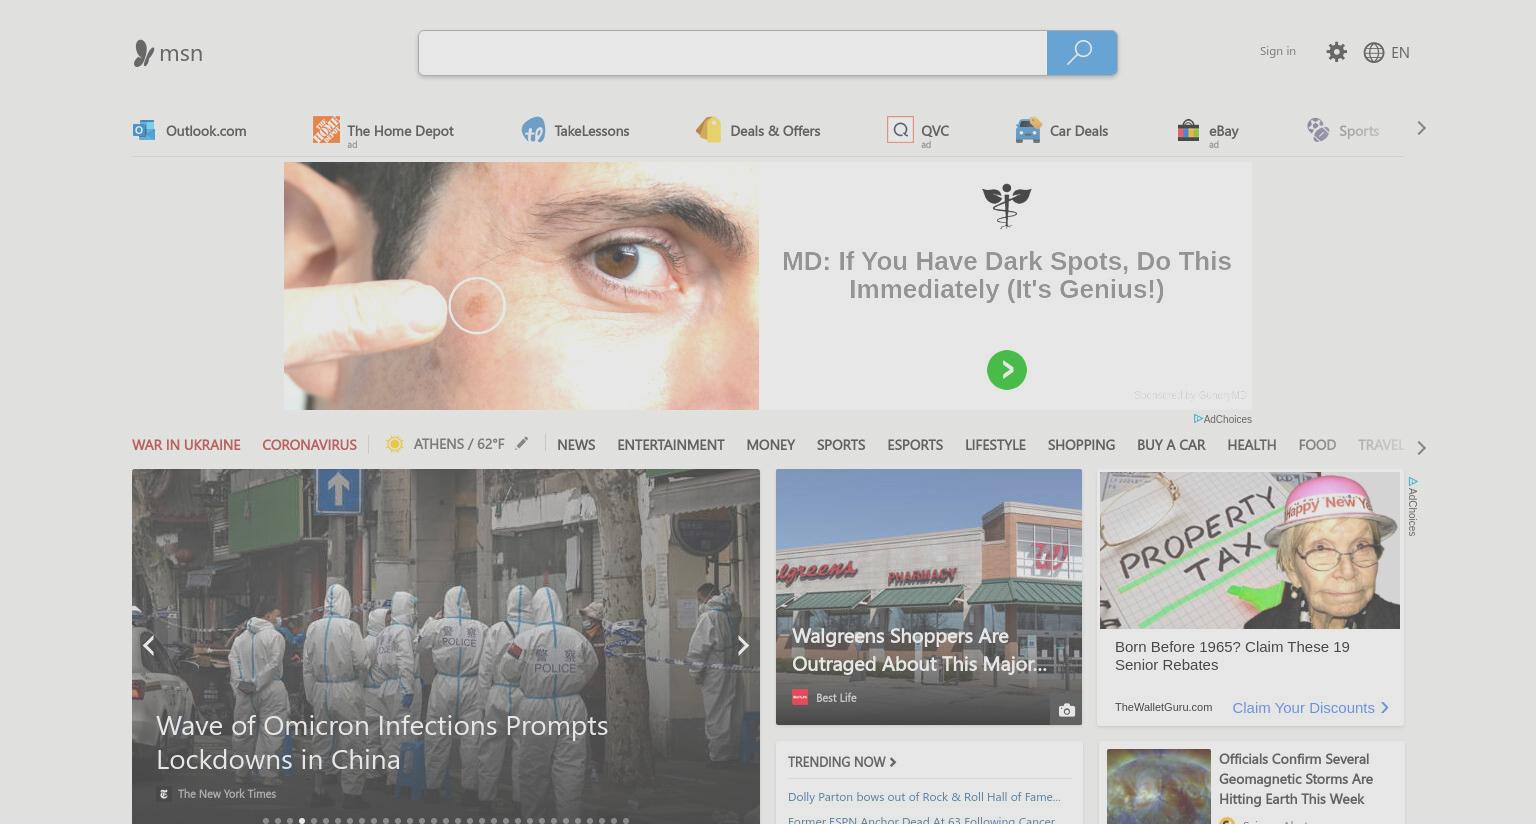This screenshot has height=824, width=1536.
Task: Click TheWalletGuru.com source text
Action: 1163,707
